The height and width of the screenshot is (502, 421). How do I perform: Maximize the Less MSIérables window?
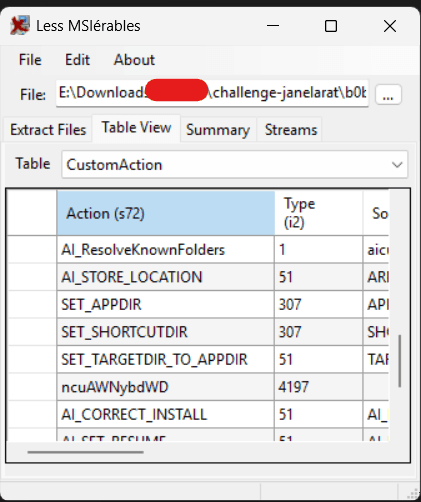pyautogui.click(x=331, y=26)
